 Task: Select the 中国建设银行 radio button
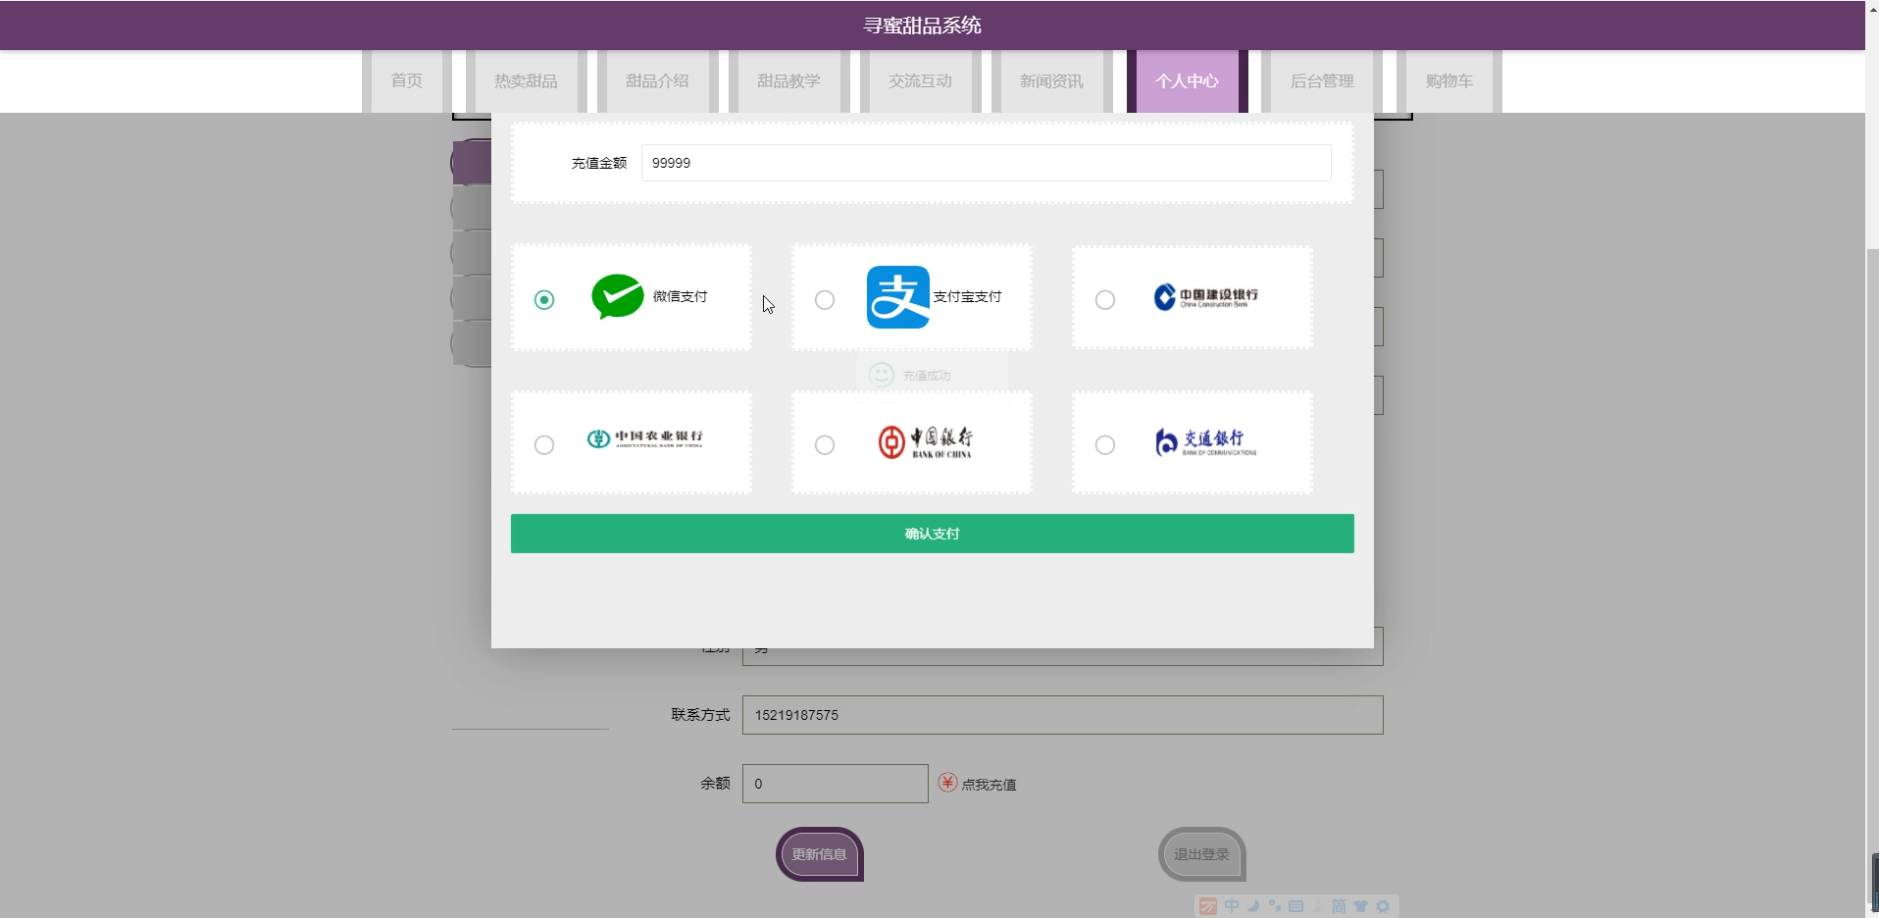pos(1105,300)
